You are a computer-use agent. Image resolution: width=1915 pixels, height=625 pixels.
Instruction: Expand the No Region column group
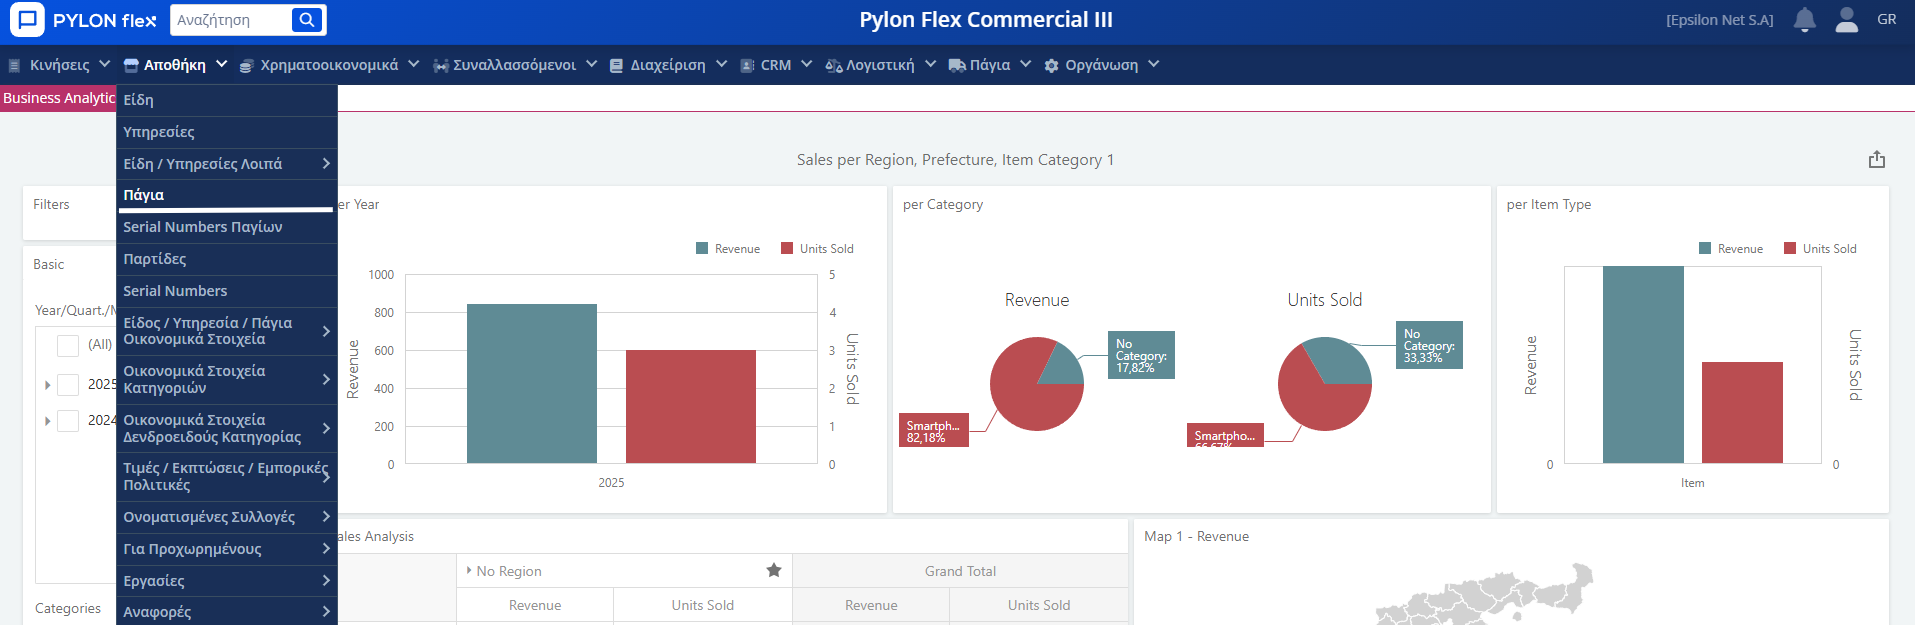tap(469, 570)
